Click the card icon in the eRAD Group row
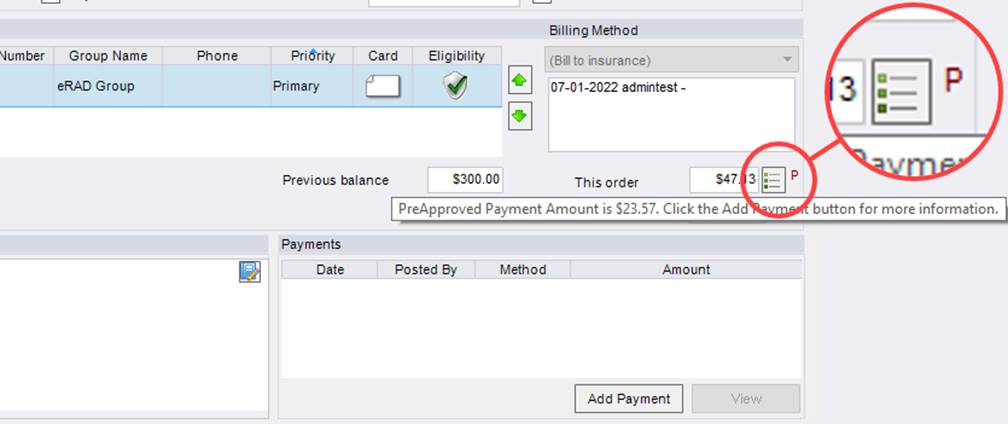Viewport: 1008px width, 424px height. tap(382, 87)
